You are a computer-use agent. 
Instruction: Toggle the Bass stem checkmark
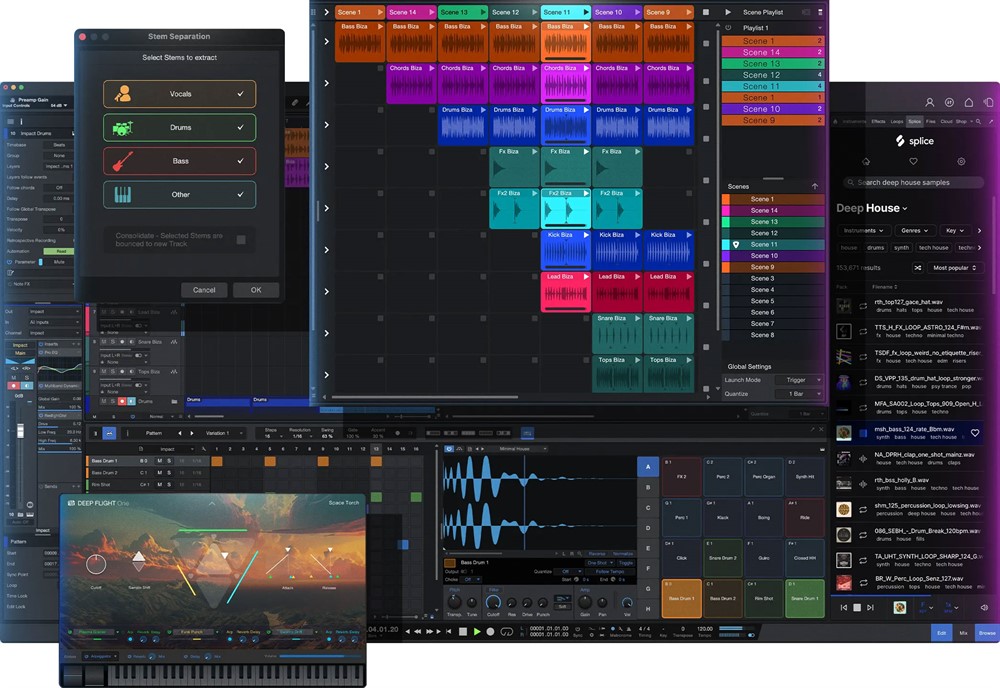[x=240, y=161]
